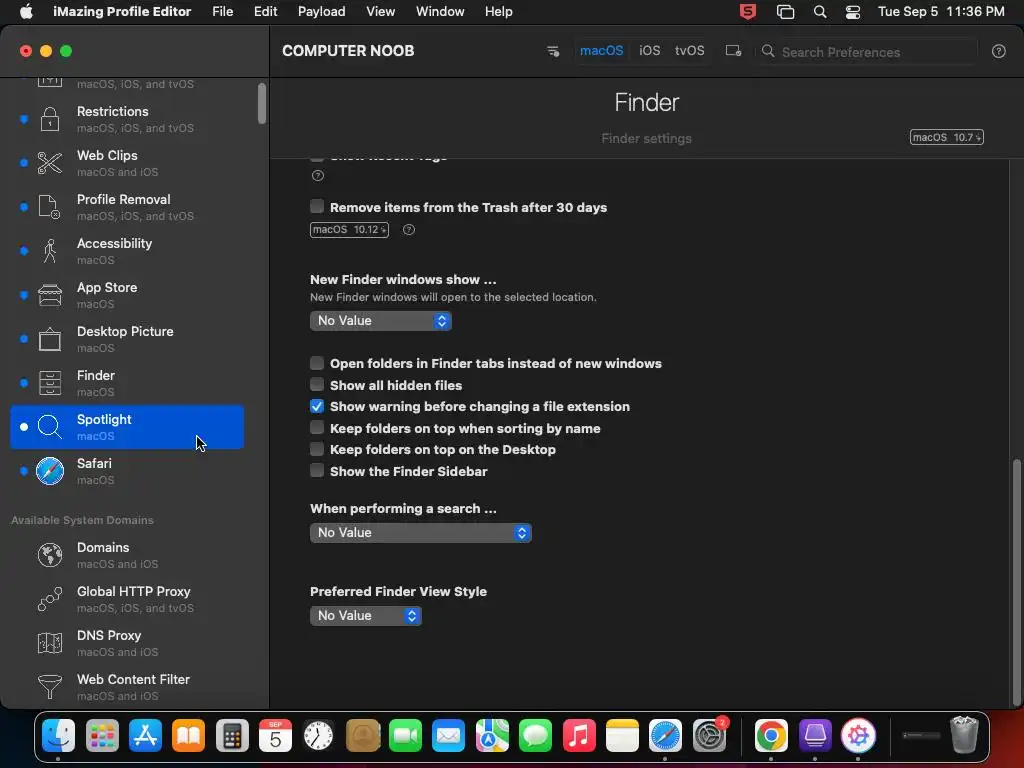Select the DNS Proxy map icon
The image size is (1024, 768).
(x=50, y=643)
